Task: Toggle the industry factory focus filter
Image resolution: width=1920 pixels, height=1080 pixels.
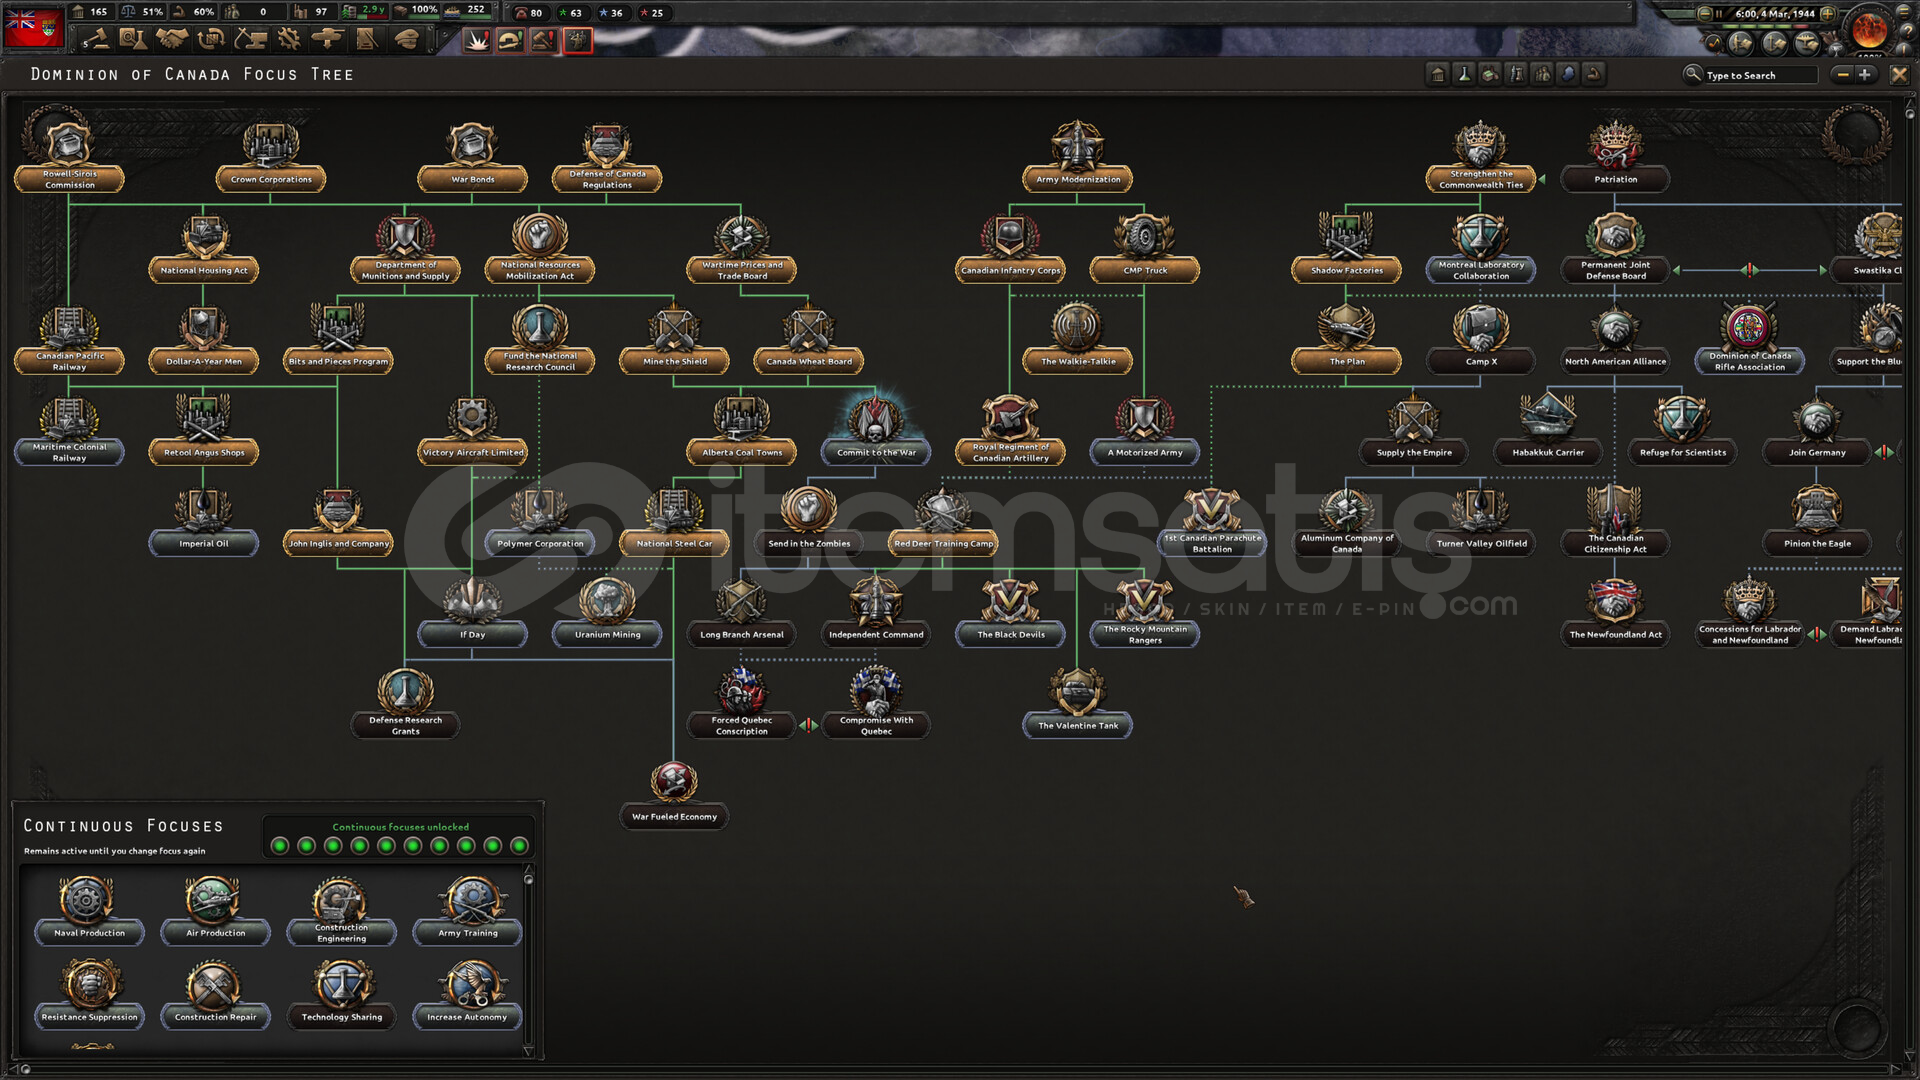Action: (x=1490, y=75)
